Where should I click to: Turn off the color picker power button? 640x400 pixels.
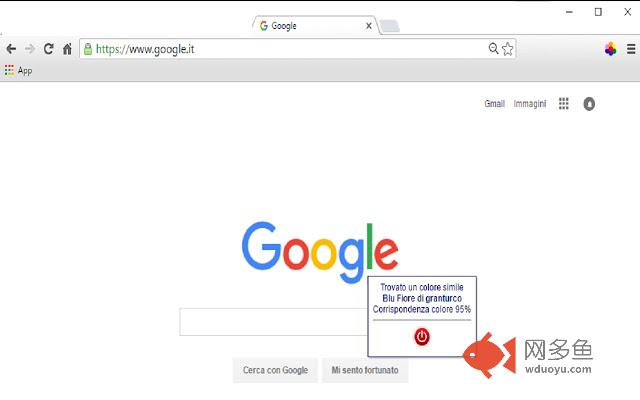point(422,337)
